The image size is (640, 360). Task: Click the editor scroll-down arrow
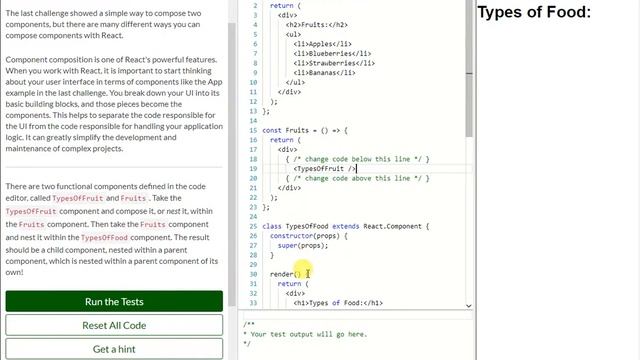(x=469, y=305)
